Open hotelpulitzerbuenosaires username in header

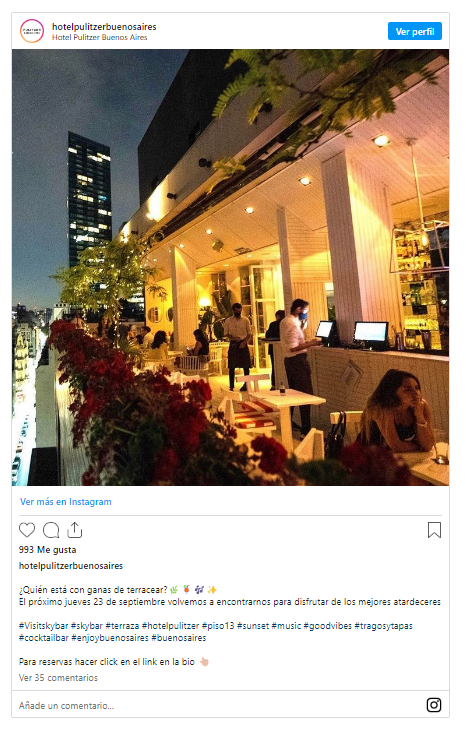point(104,27)
